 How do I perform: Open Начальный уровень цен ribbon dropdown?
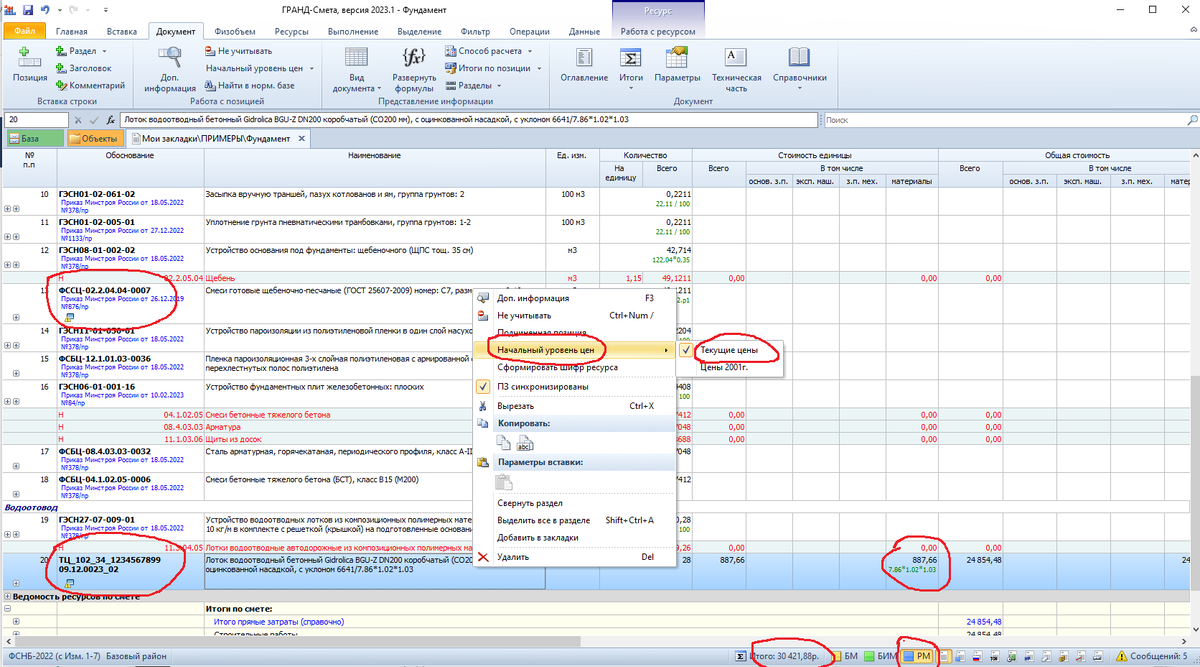pyautogui.click(x=259, y=68)
